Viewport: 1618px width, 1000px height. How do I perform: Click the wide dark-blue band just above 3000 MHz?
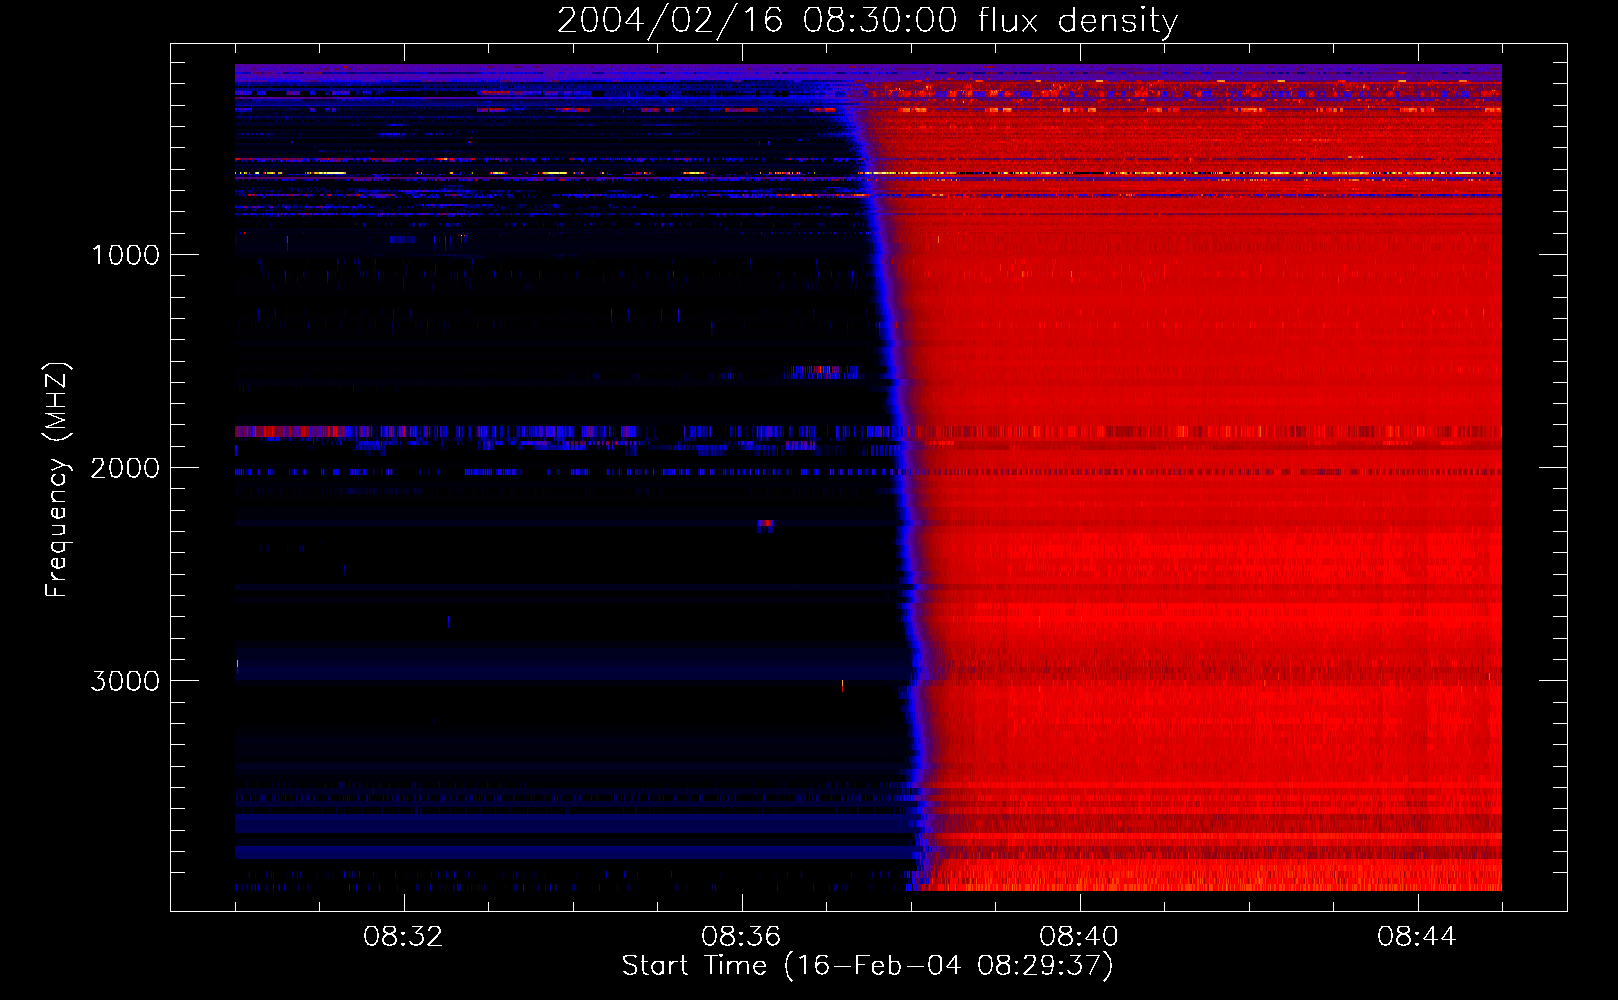pyautogui.click(x=570, y=662)
